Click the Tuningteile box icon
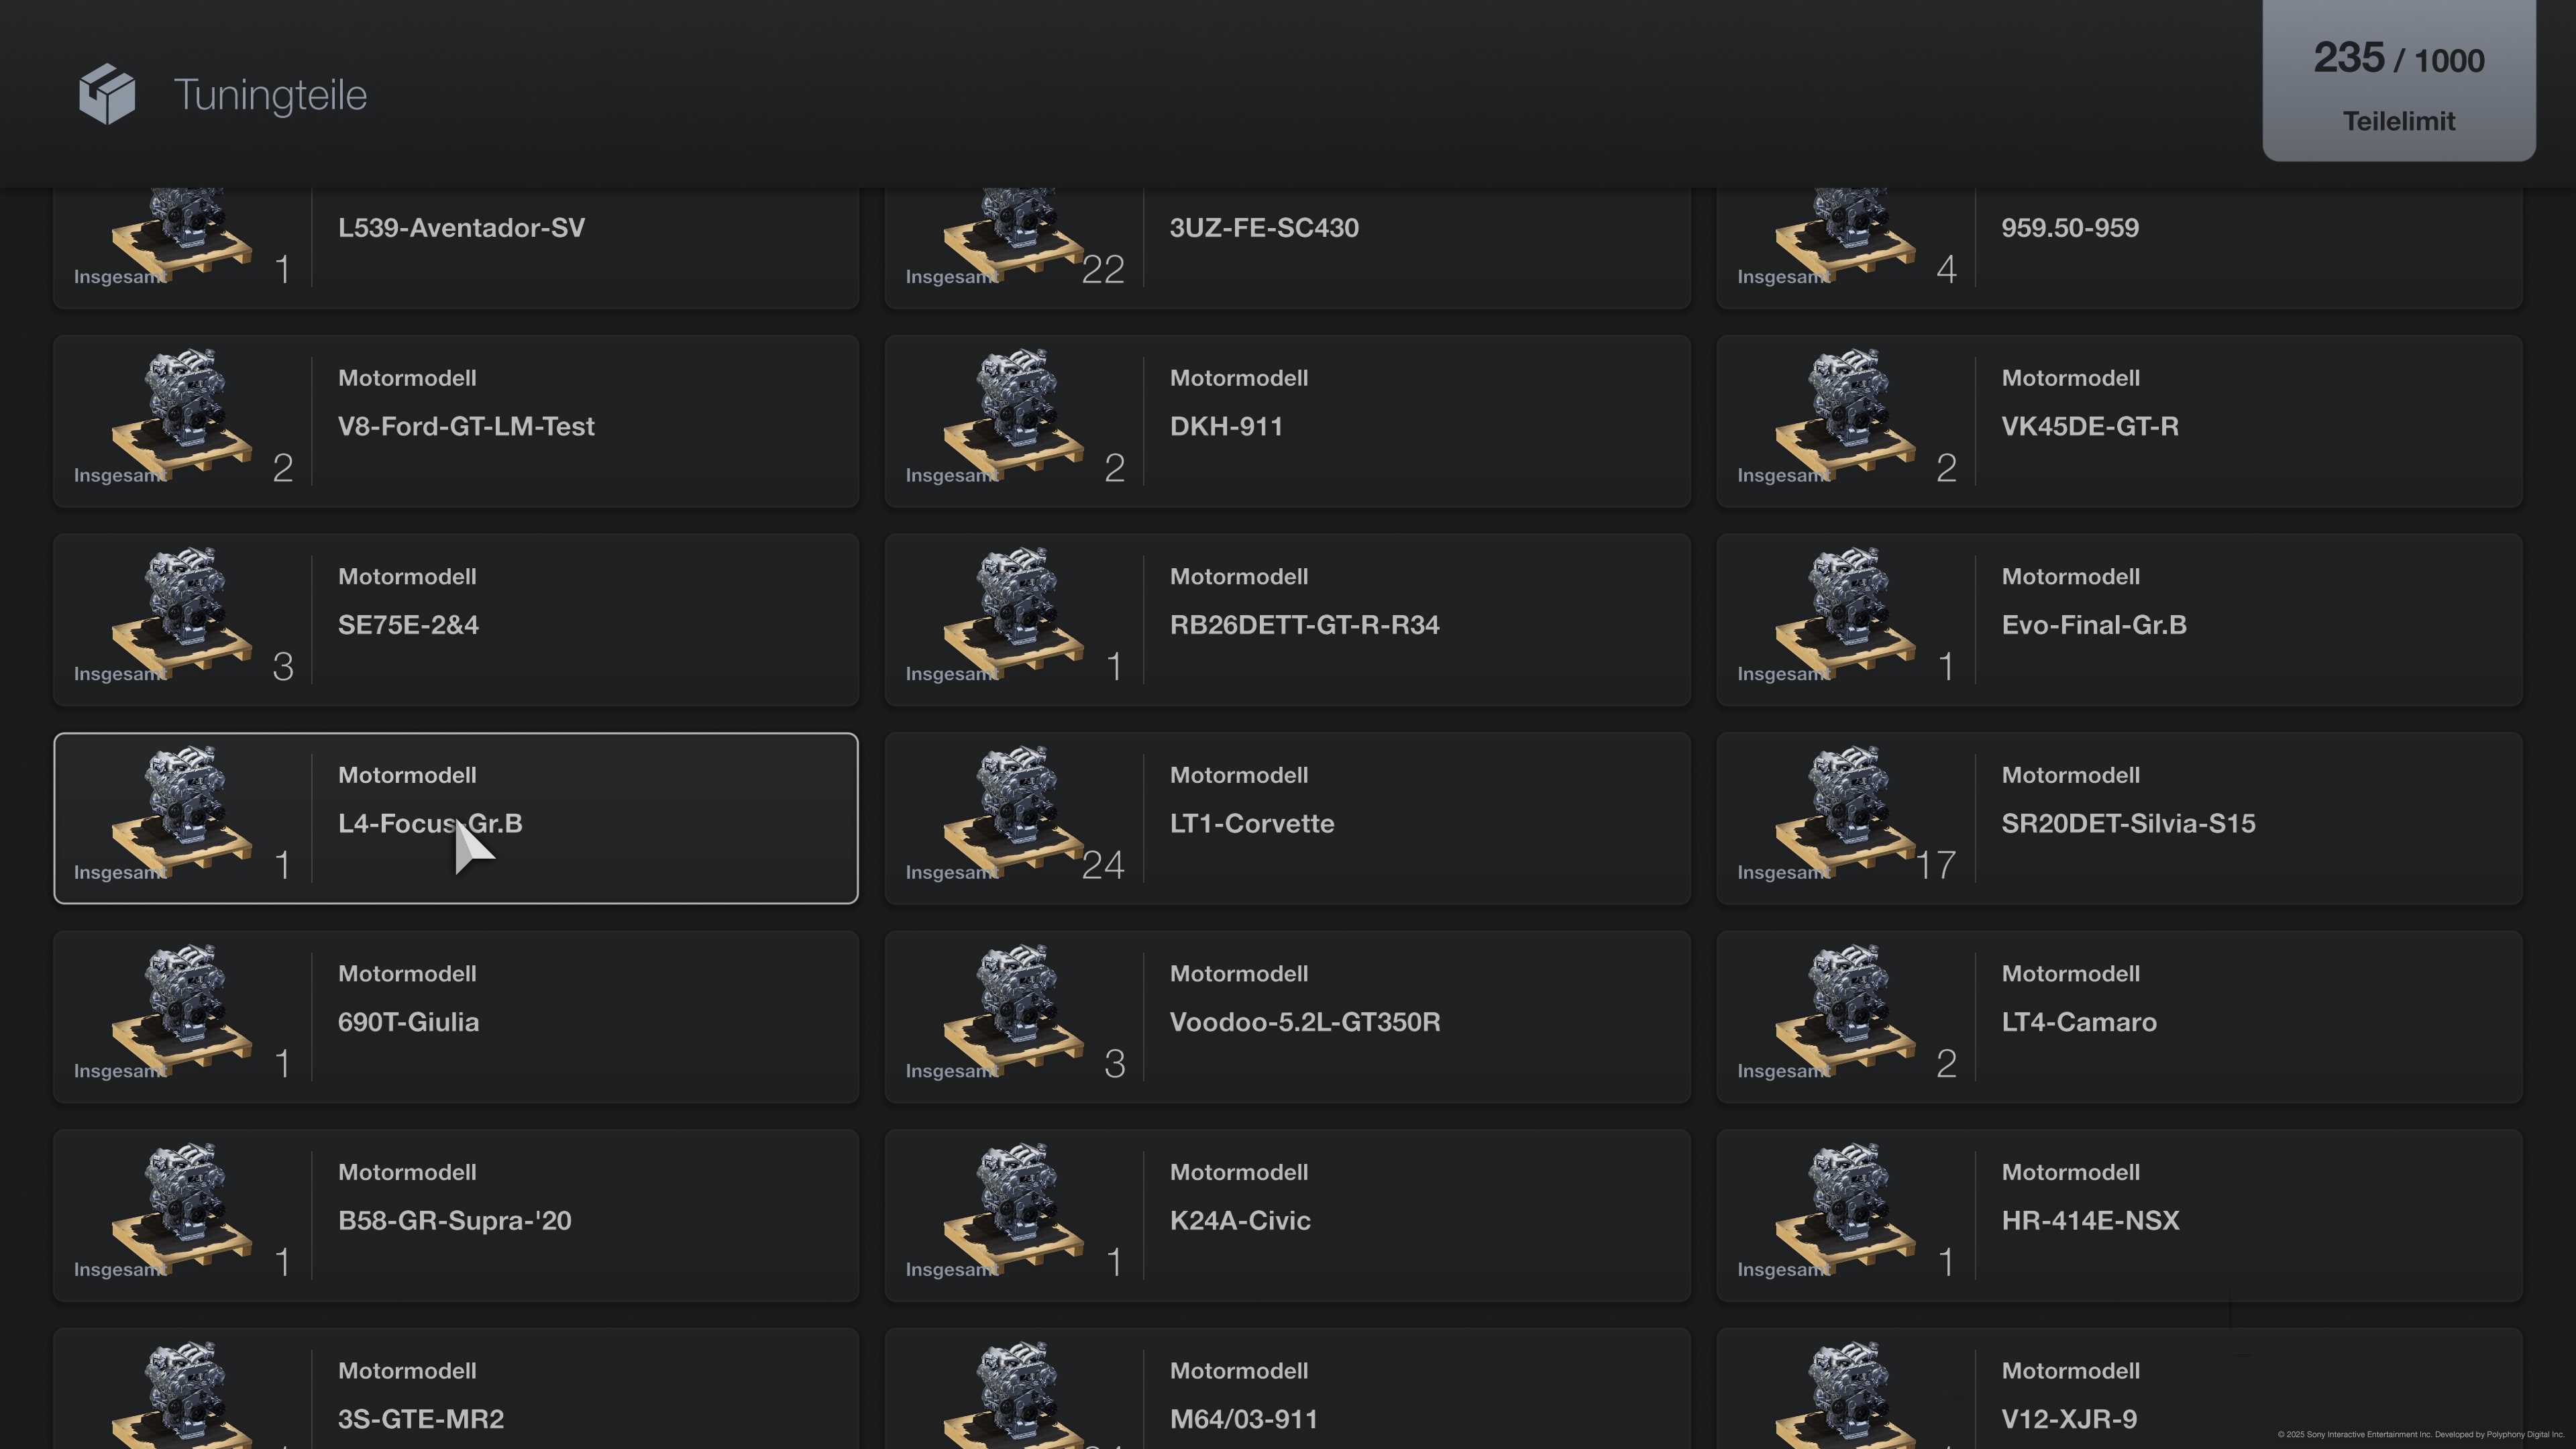The height and width of the screenshot is (1449, 2576). coord(107,94)
